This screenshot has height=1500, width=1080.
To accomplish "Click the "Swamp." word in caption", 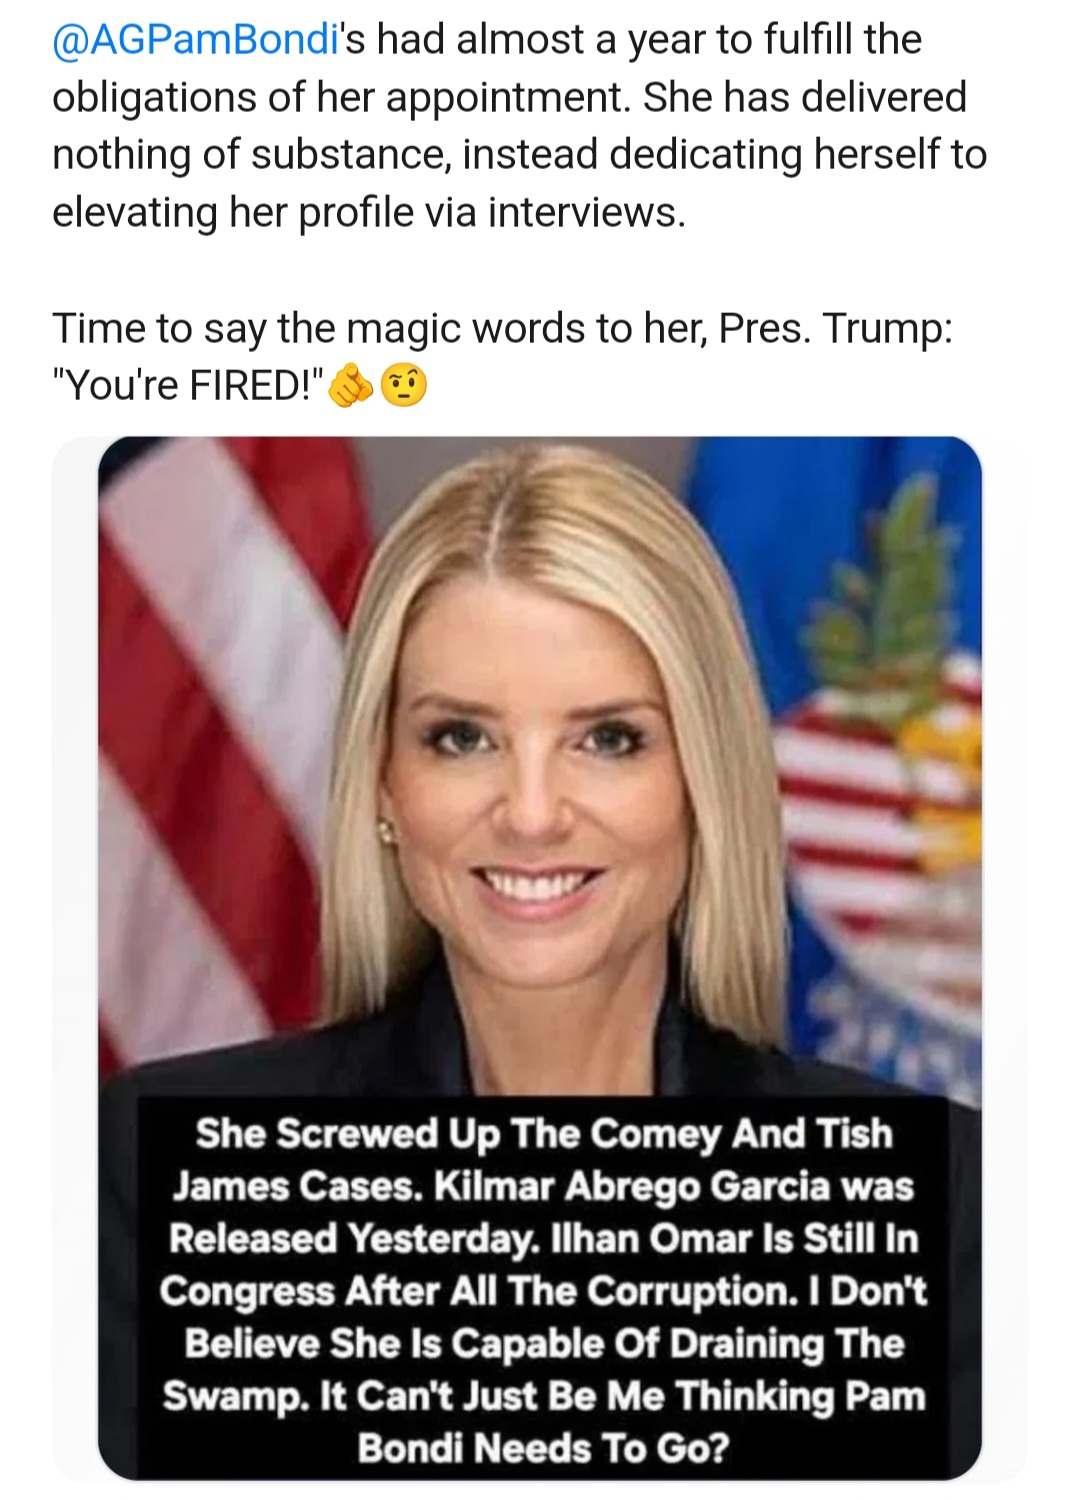I will [236, 1395].
